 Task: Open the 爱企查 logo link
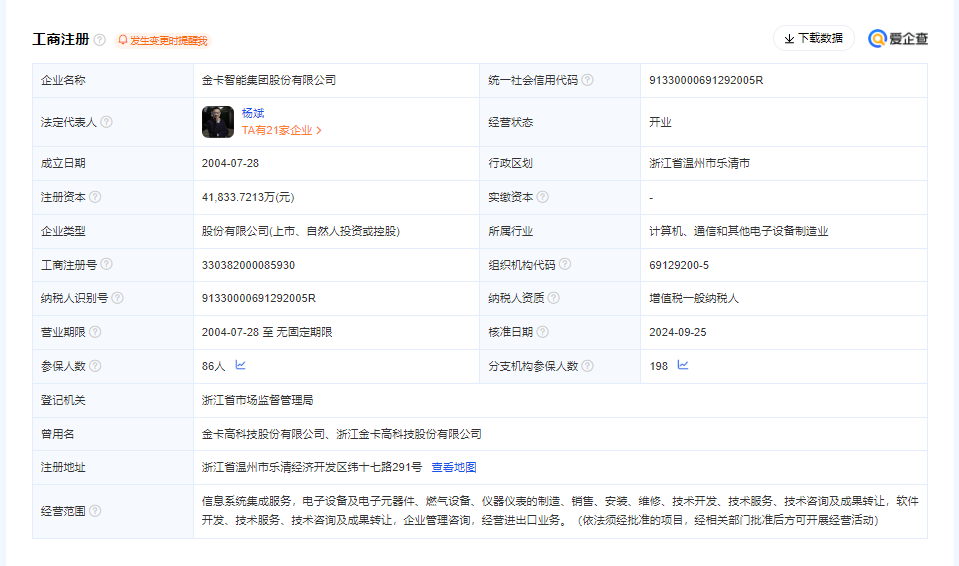[x=898, y=39]
